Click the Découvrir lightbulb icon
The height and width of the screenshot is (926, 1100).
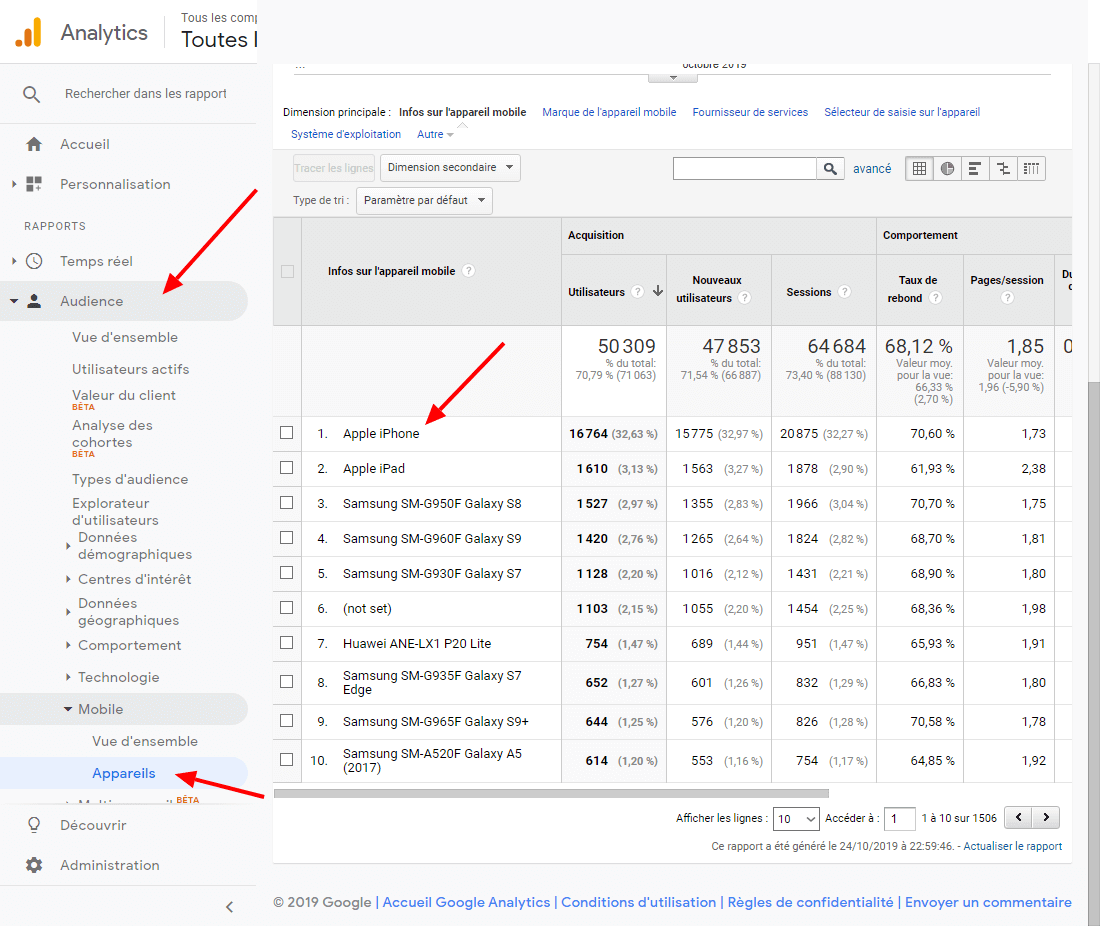(34, 825)
